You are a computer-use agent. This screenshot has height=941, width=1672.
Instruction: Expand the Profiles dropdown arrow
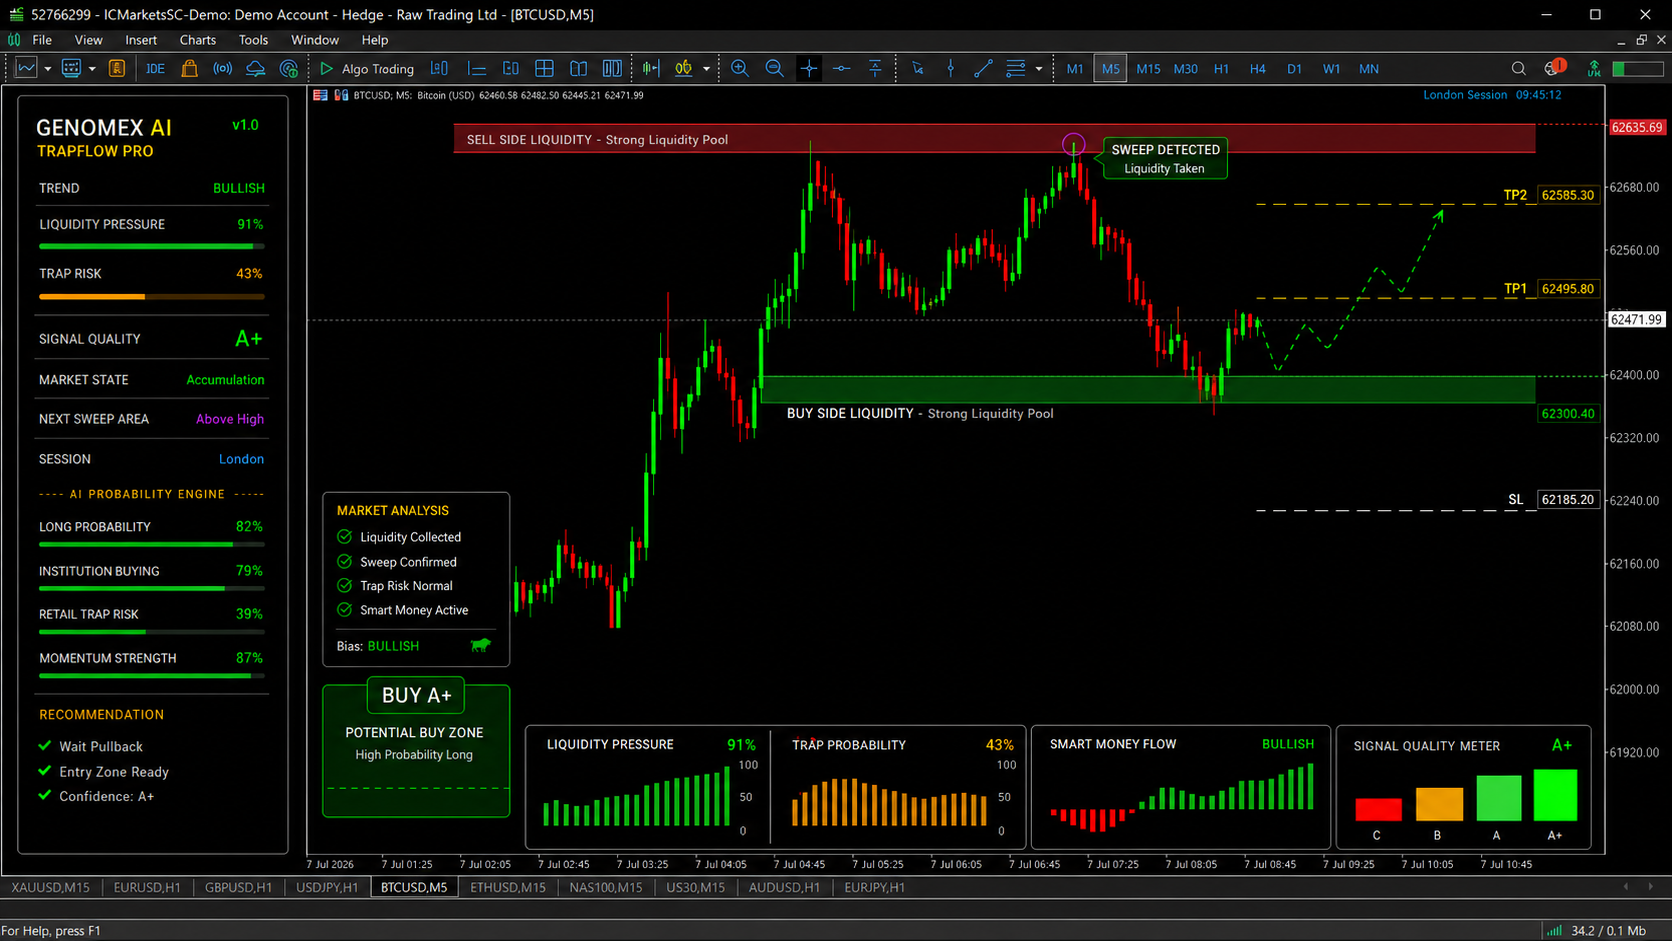92,69
